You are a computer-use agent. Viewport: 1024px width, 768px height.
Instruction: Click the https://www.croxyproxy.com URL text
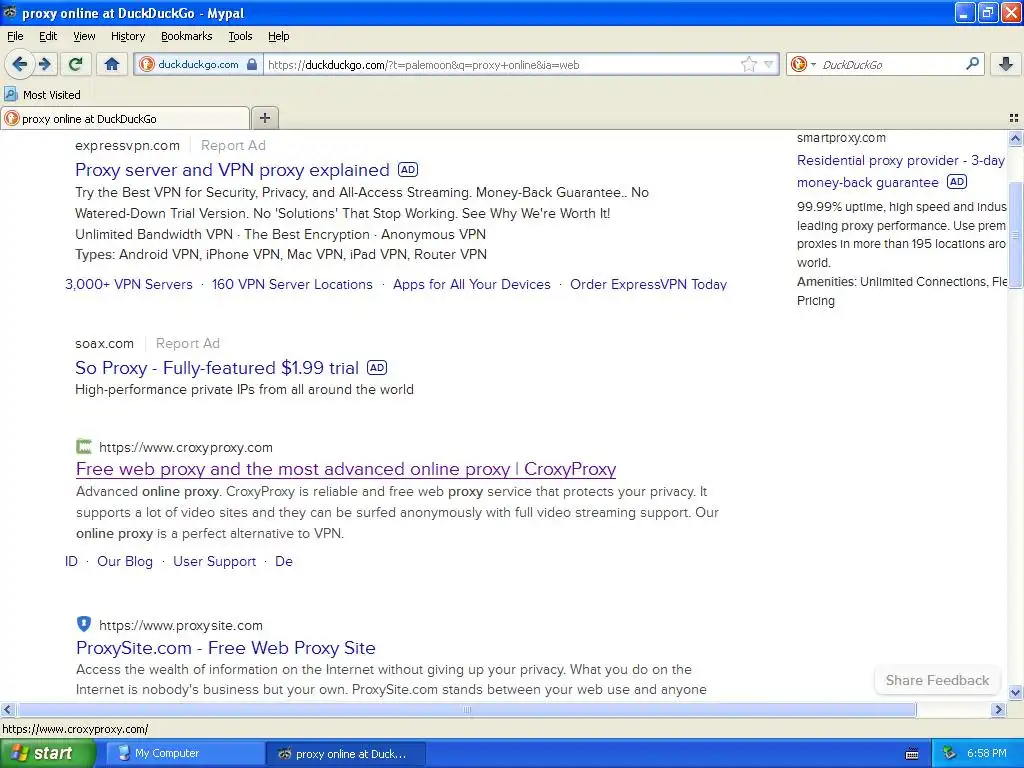click(x=185, y=447)
